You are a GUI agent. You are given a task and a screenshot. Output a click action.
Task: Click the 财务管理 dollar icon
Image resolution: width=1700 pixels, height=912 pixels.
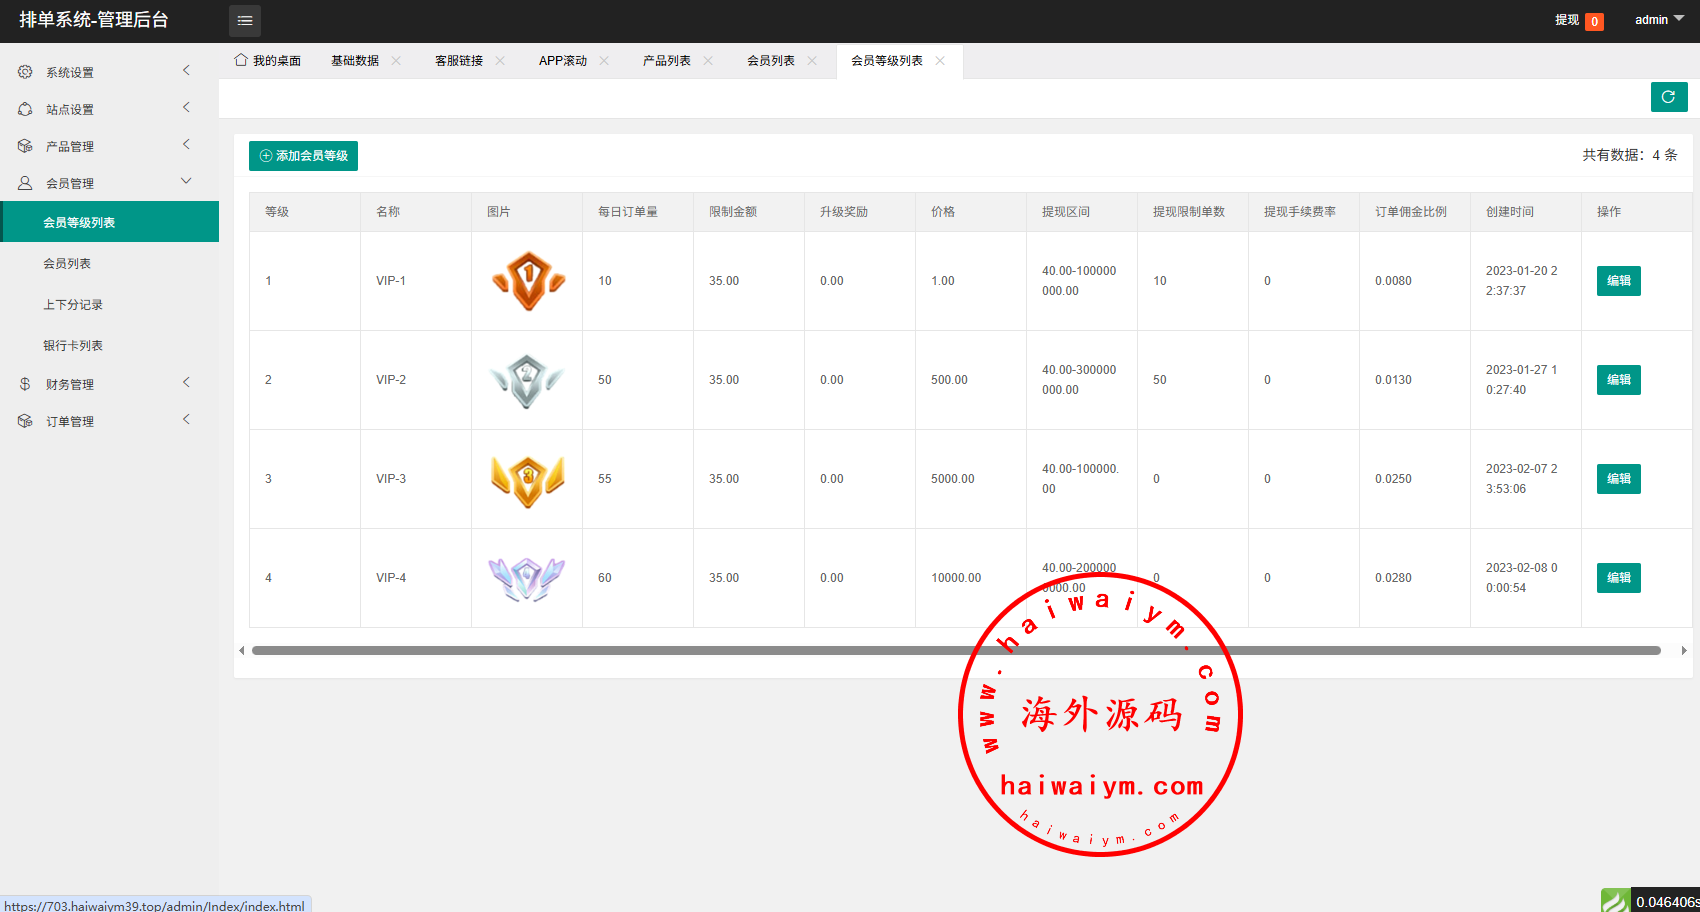pos(25,384)
